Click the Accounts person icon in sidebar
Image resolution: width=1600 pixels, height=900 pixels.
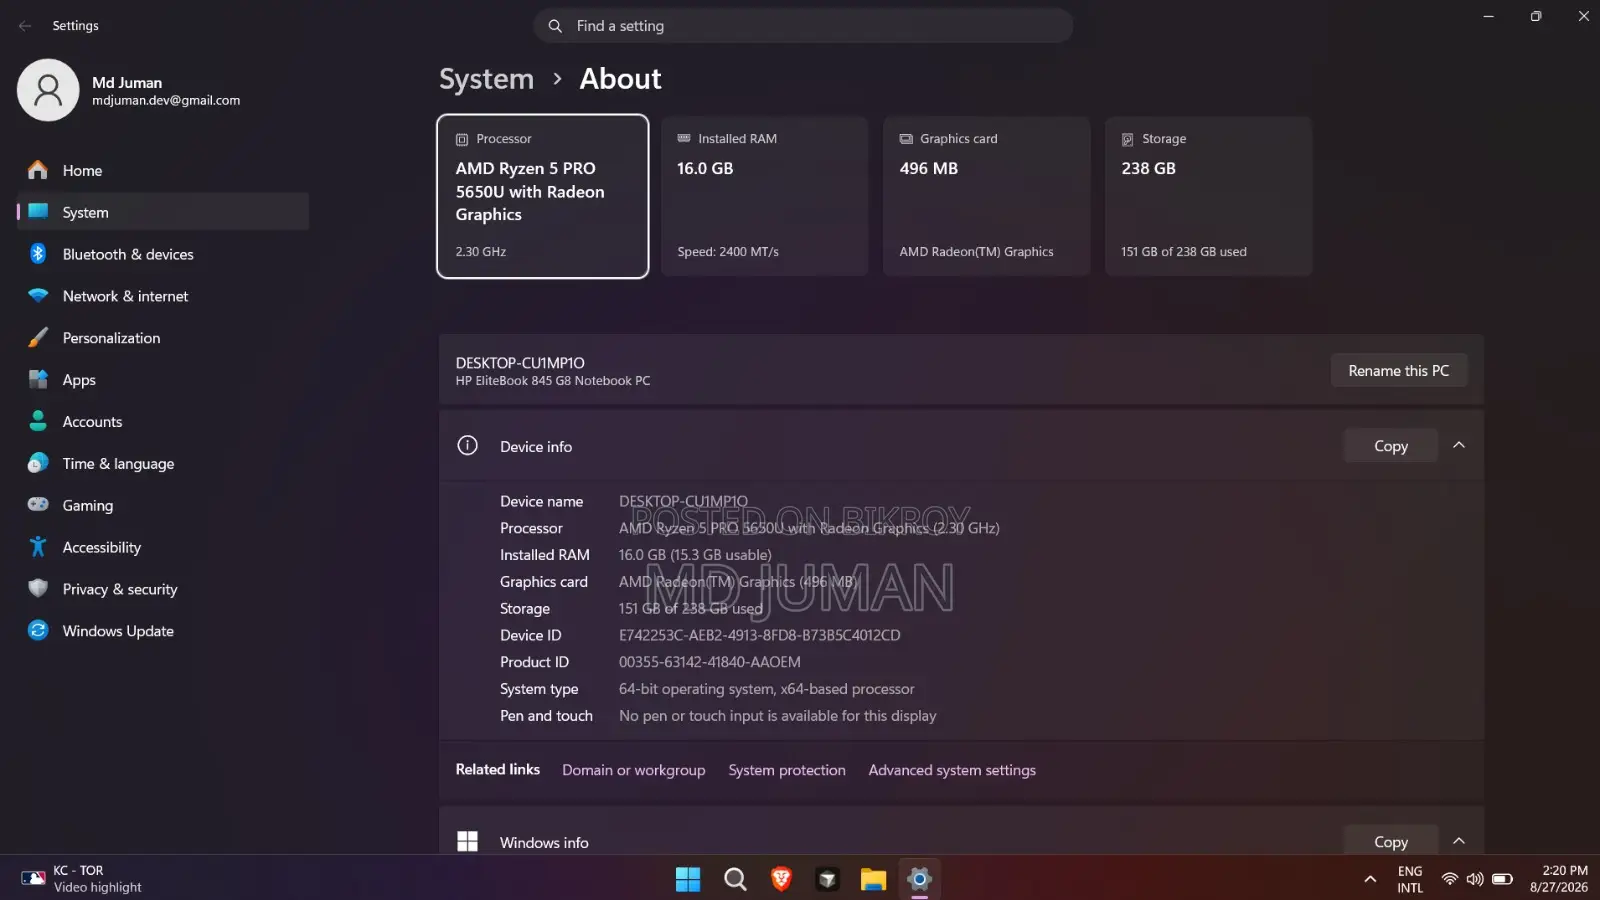pyautogui.click(x=38, y=422)
